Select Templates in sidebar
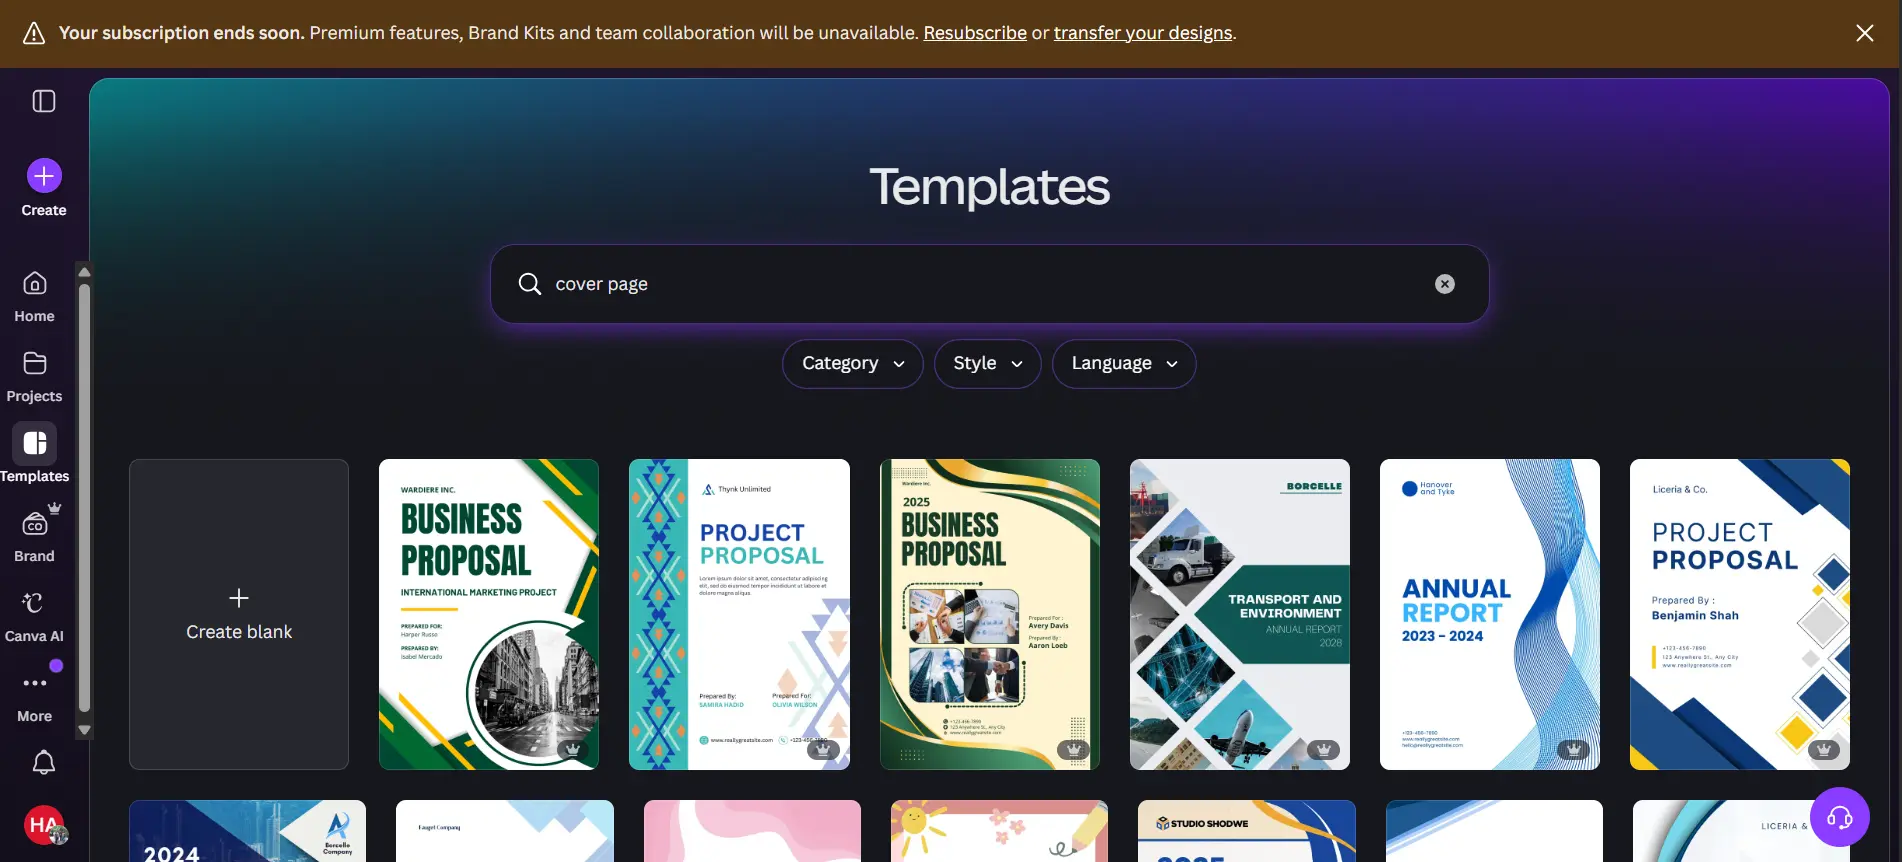1902x862 pixels. click(34, 455)
